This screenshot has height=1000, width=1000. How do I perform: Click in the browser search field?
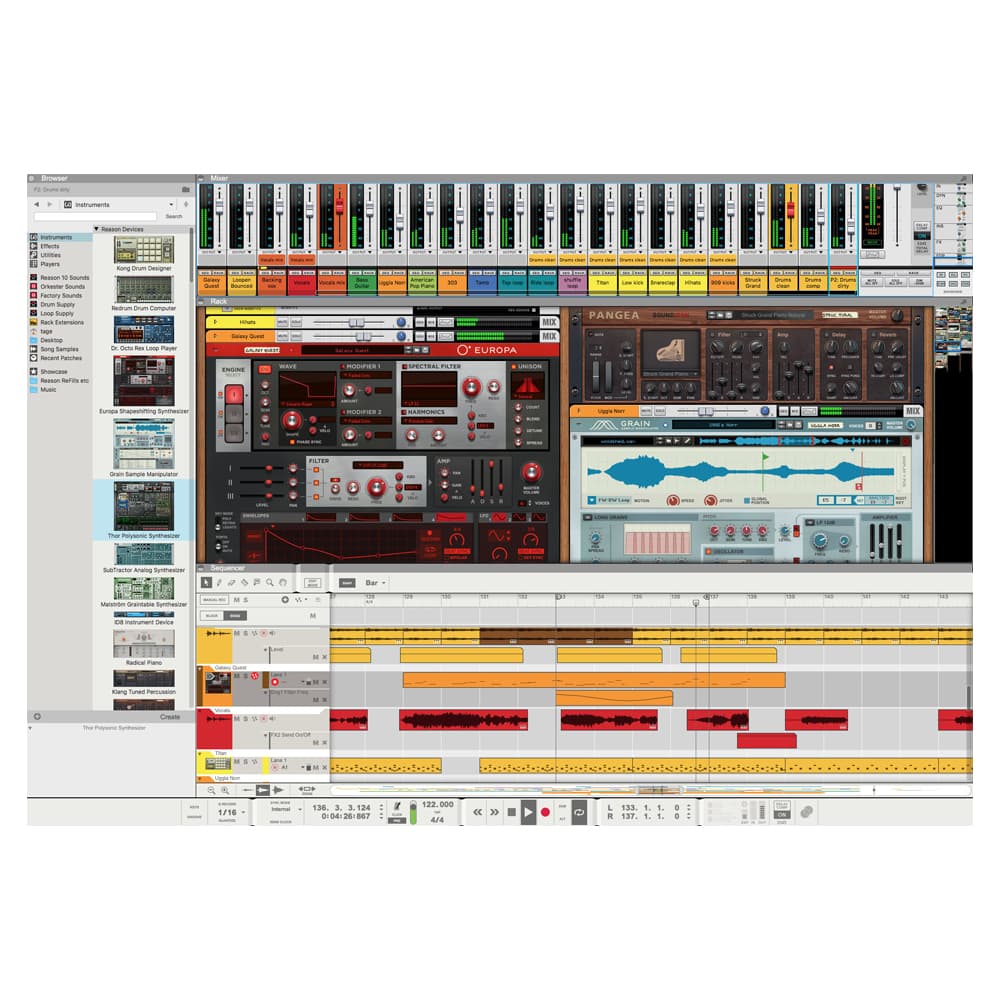click(x=95, y=216)
